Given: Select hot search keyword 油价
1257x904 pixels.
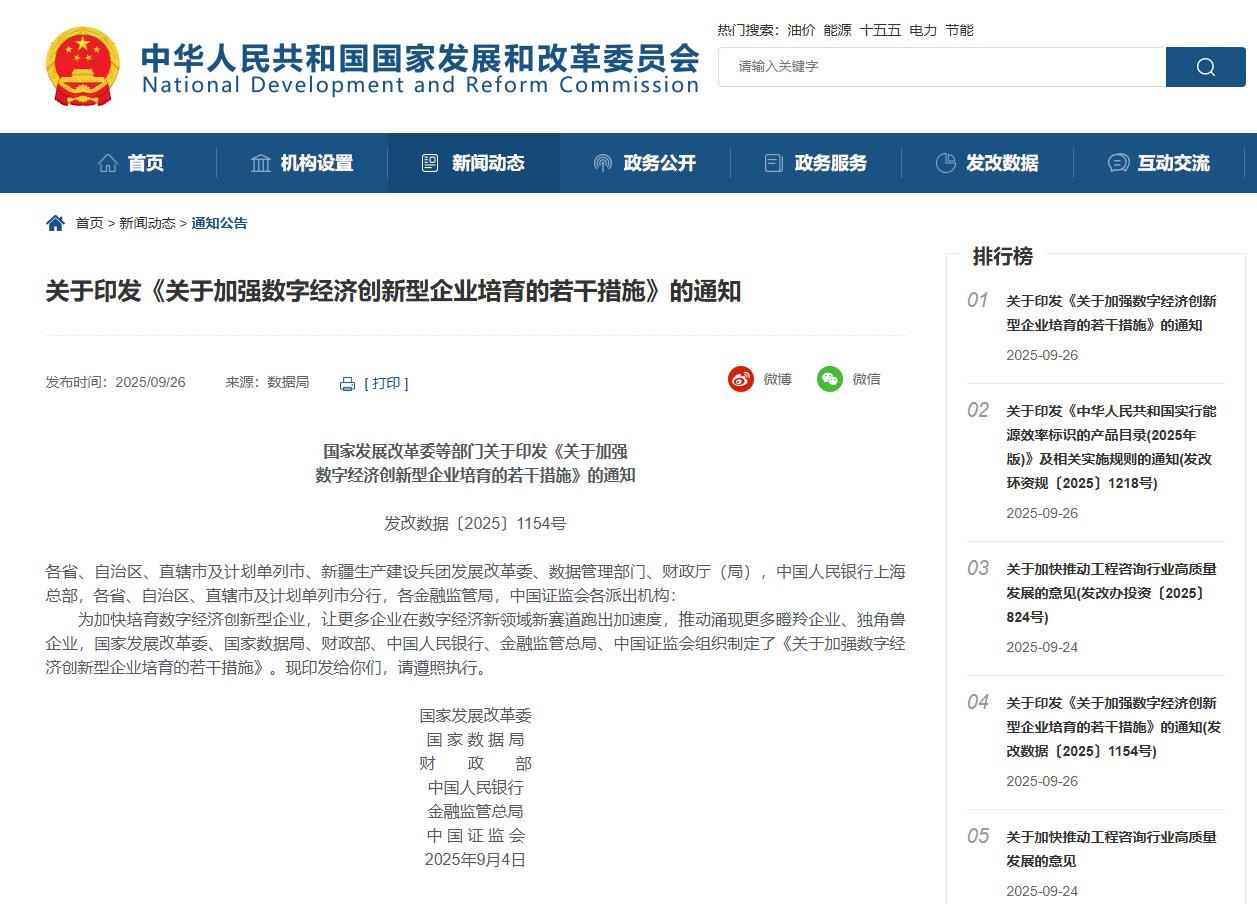Looking at the screenshot, I should coord(801,30).
